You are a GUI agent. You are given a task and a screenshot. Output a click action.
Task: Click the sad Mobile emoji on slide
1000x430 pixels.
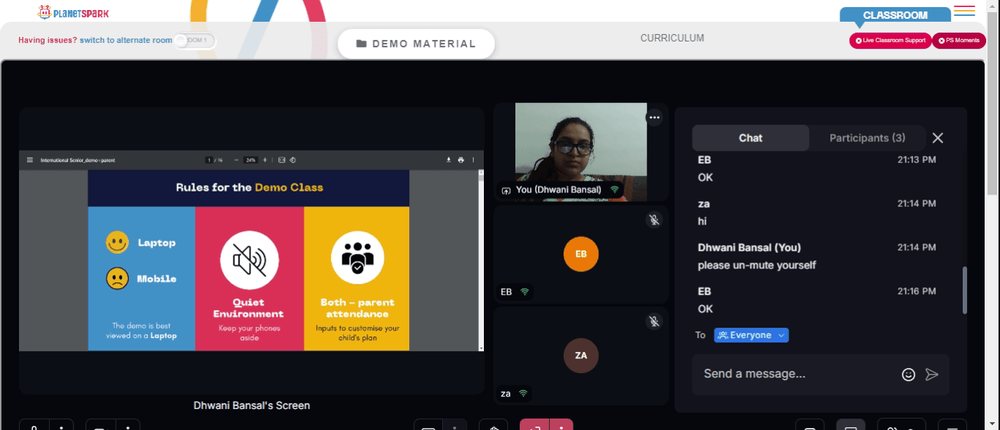coord(117,279)
